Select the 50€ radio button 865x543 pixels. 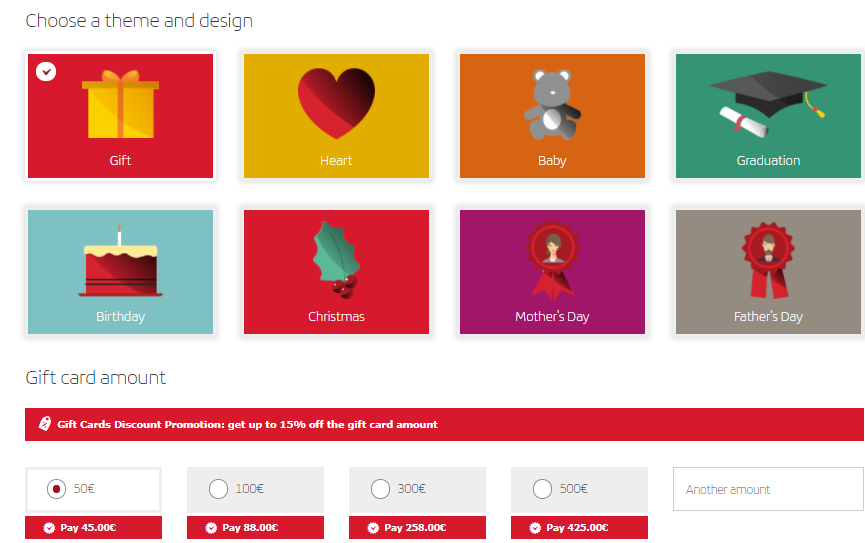point(56,489)
